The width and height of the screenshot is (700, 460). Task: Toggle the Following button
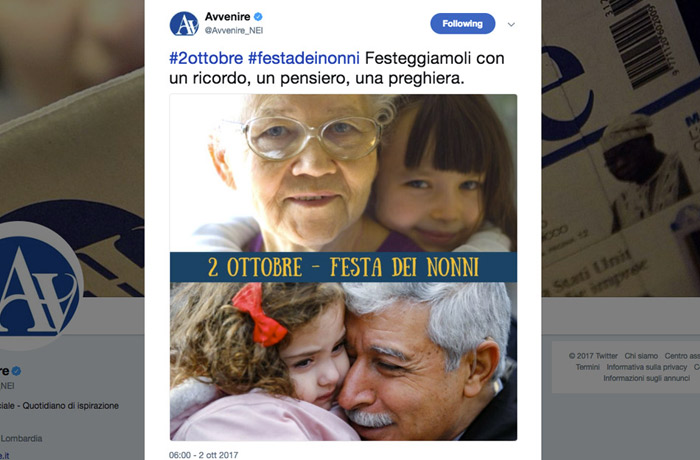[462, 24]
